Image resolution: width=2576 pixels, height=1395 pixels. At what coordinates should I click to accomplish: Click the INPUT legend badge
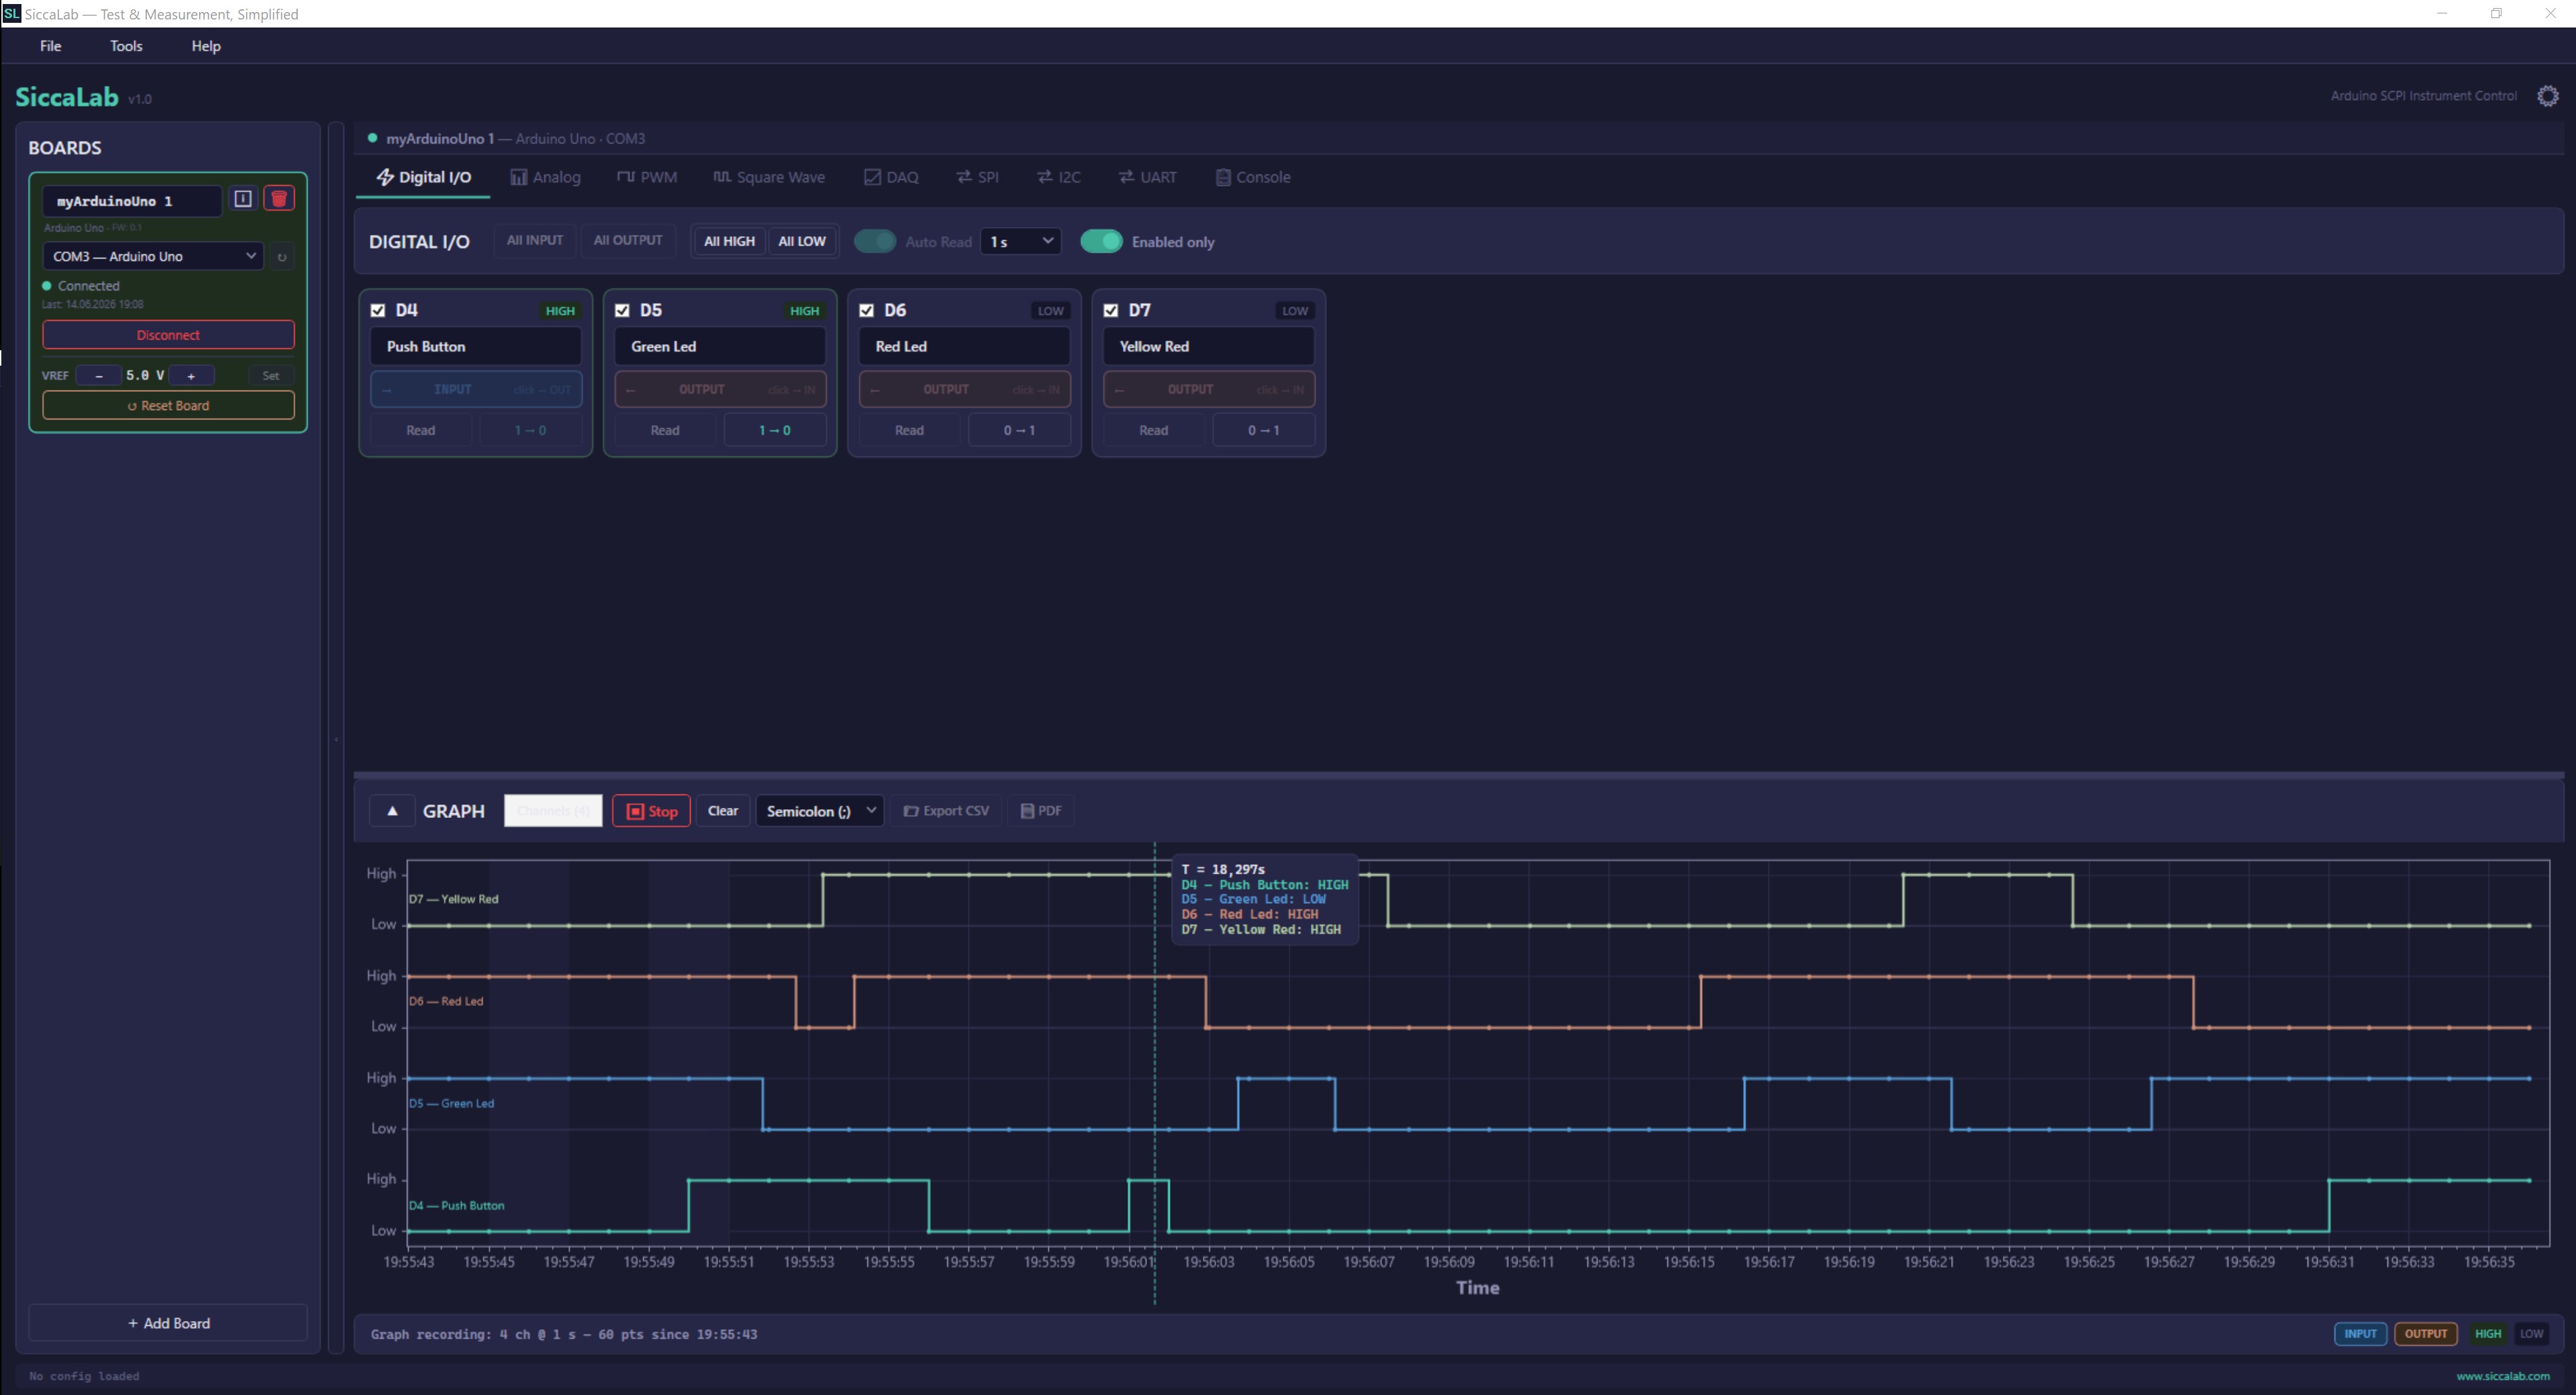pyautogui.click(x=2360, y=1334)
